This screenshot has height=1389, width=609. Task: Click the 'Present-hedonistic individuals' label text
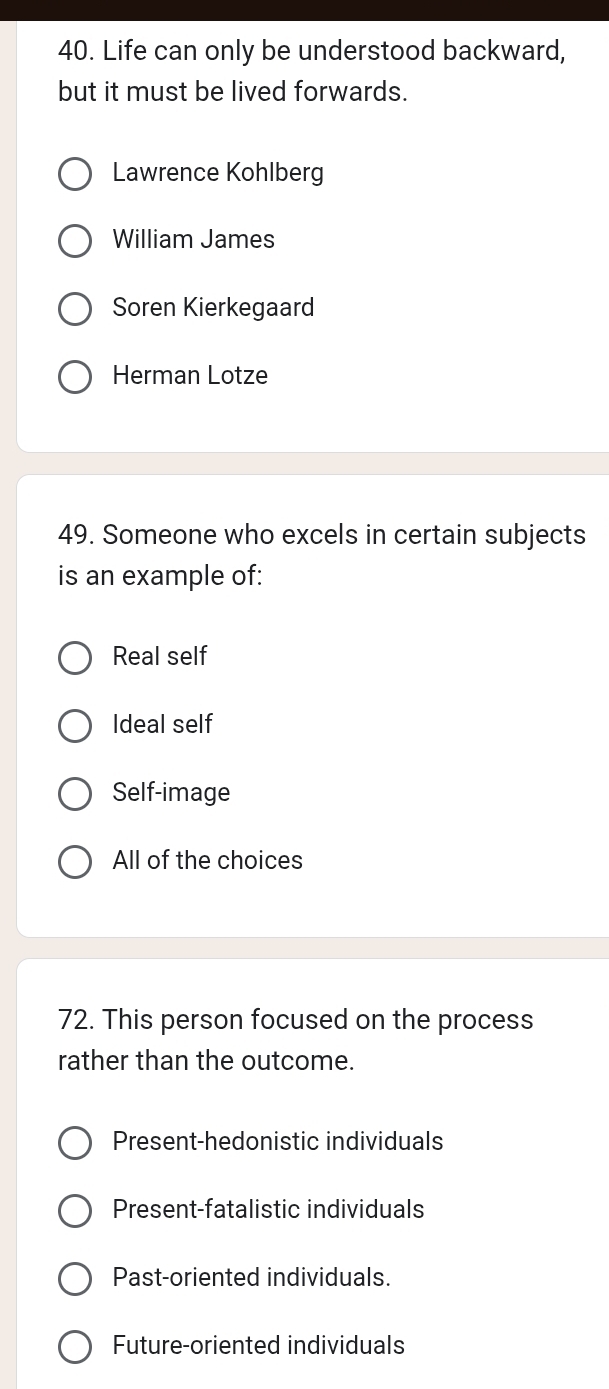point(278,1142)
